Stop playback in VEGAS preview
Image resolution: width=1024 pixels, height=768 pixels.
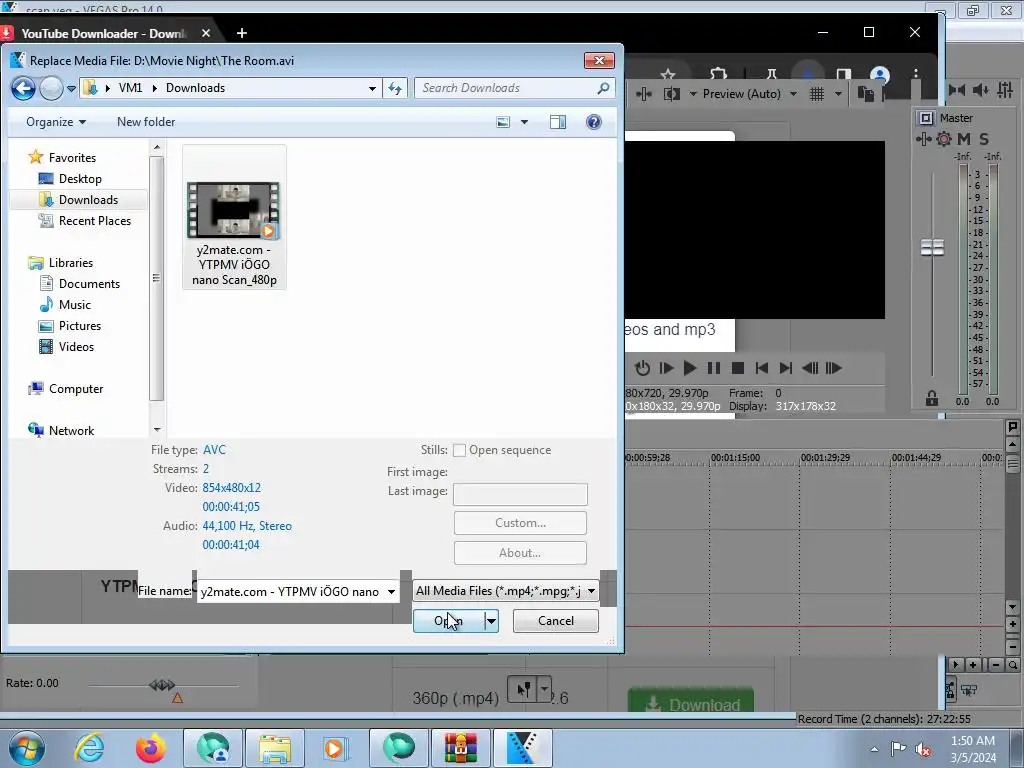[x=738, y=368]
